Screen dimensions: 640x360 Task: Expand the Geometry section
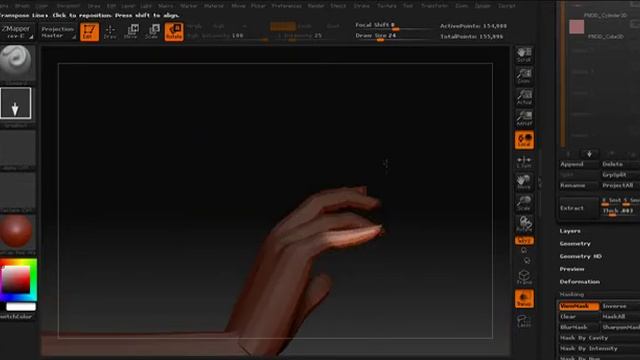coord(575,244)
